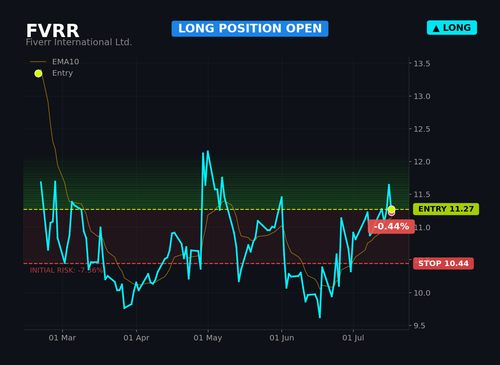Click the ENTRY 11.27 price label
The width and height of the screenshot is (500, 365).
[446, 209]
